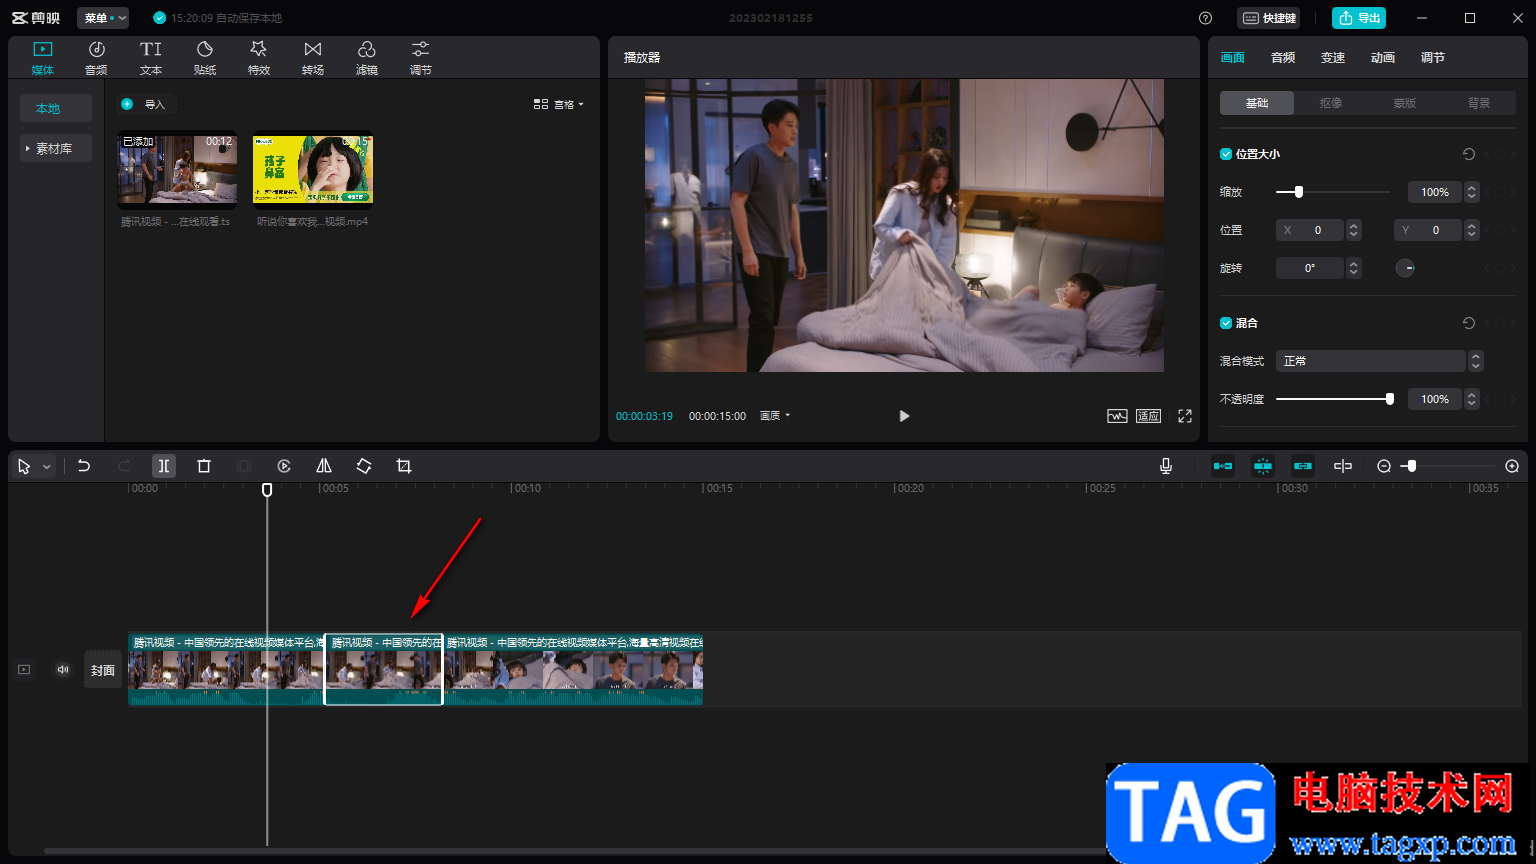Click the position X input field

[x=1310, y=230]
